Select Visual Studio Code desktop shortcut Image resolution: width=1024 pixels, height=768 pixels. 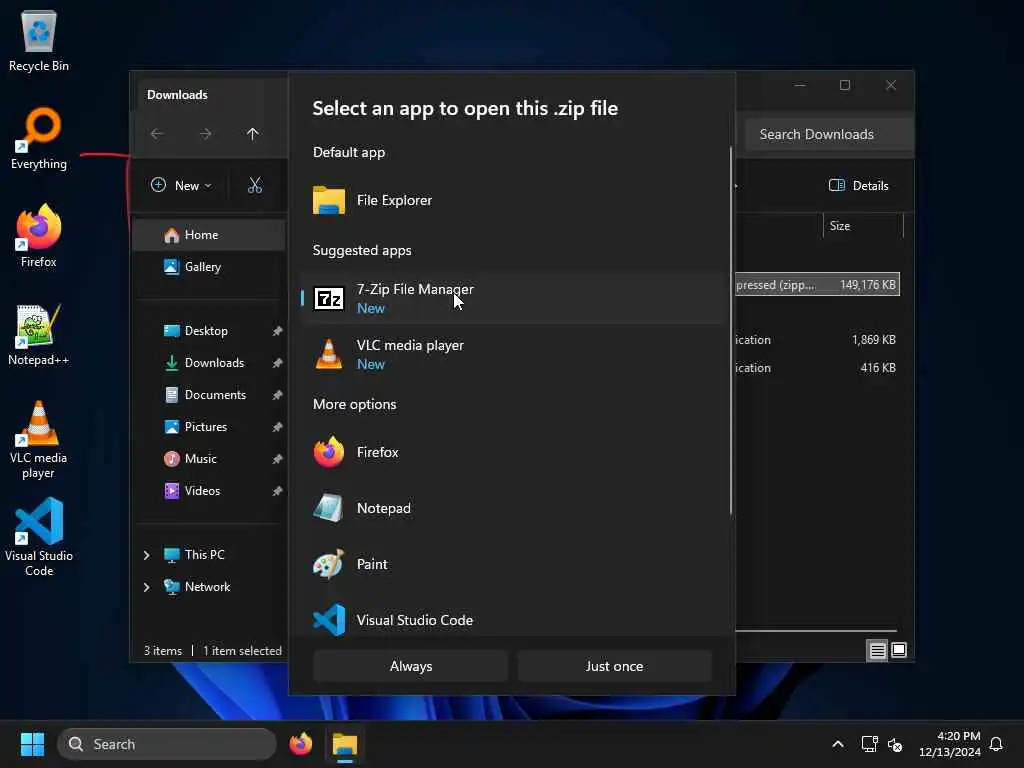coord(39,537)
